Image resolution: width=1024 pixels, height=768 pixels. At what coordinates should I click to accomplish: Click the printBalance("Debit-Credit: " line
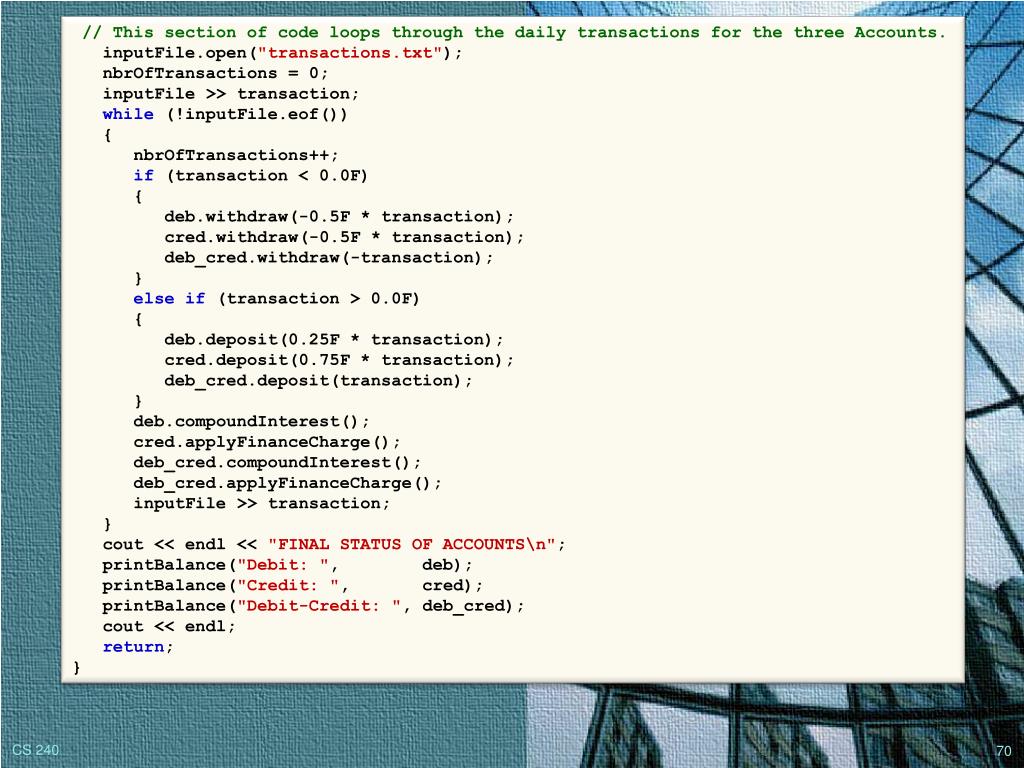[x=313, y=606]
